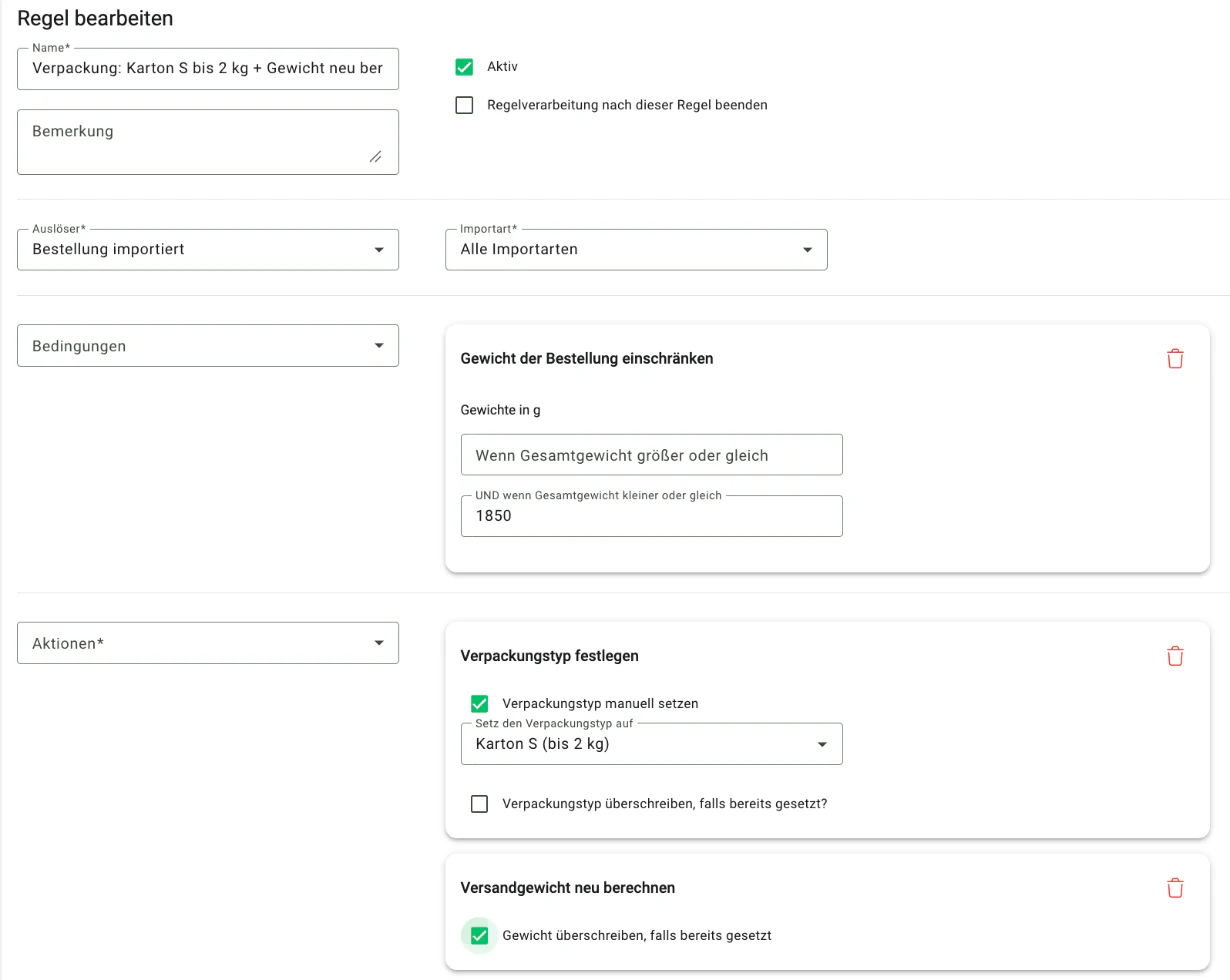The image size is (1230, 980).
Task: Uncheck the Aktiv checkbox
Action: click(464, 67)
